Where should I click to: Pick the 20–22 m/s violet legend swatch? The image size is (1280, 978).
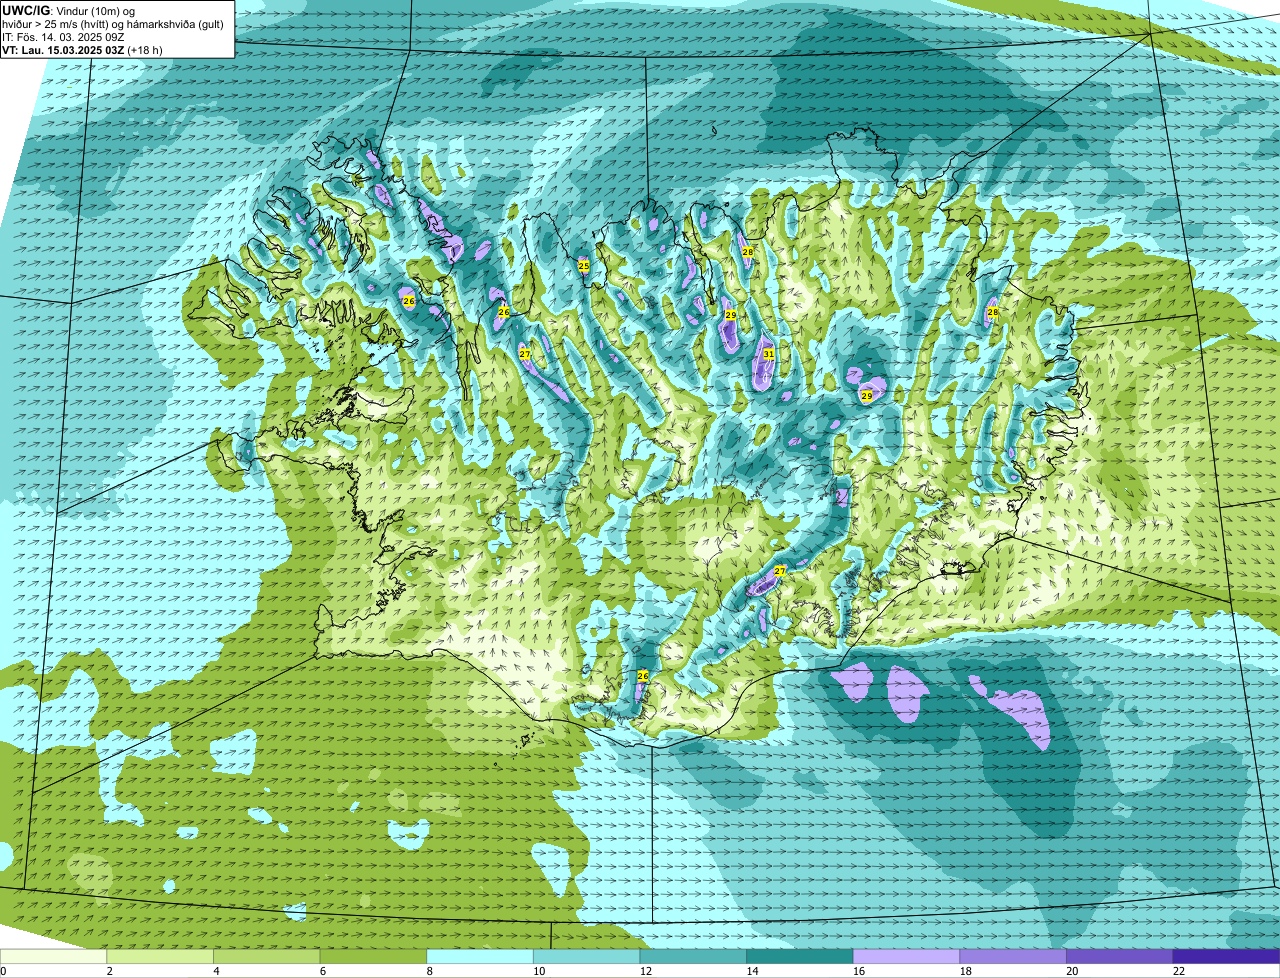coord(1120,956)
